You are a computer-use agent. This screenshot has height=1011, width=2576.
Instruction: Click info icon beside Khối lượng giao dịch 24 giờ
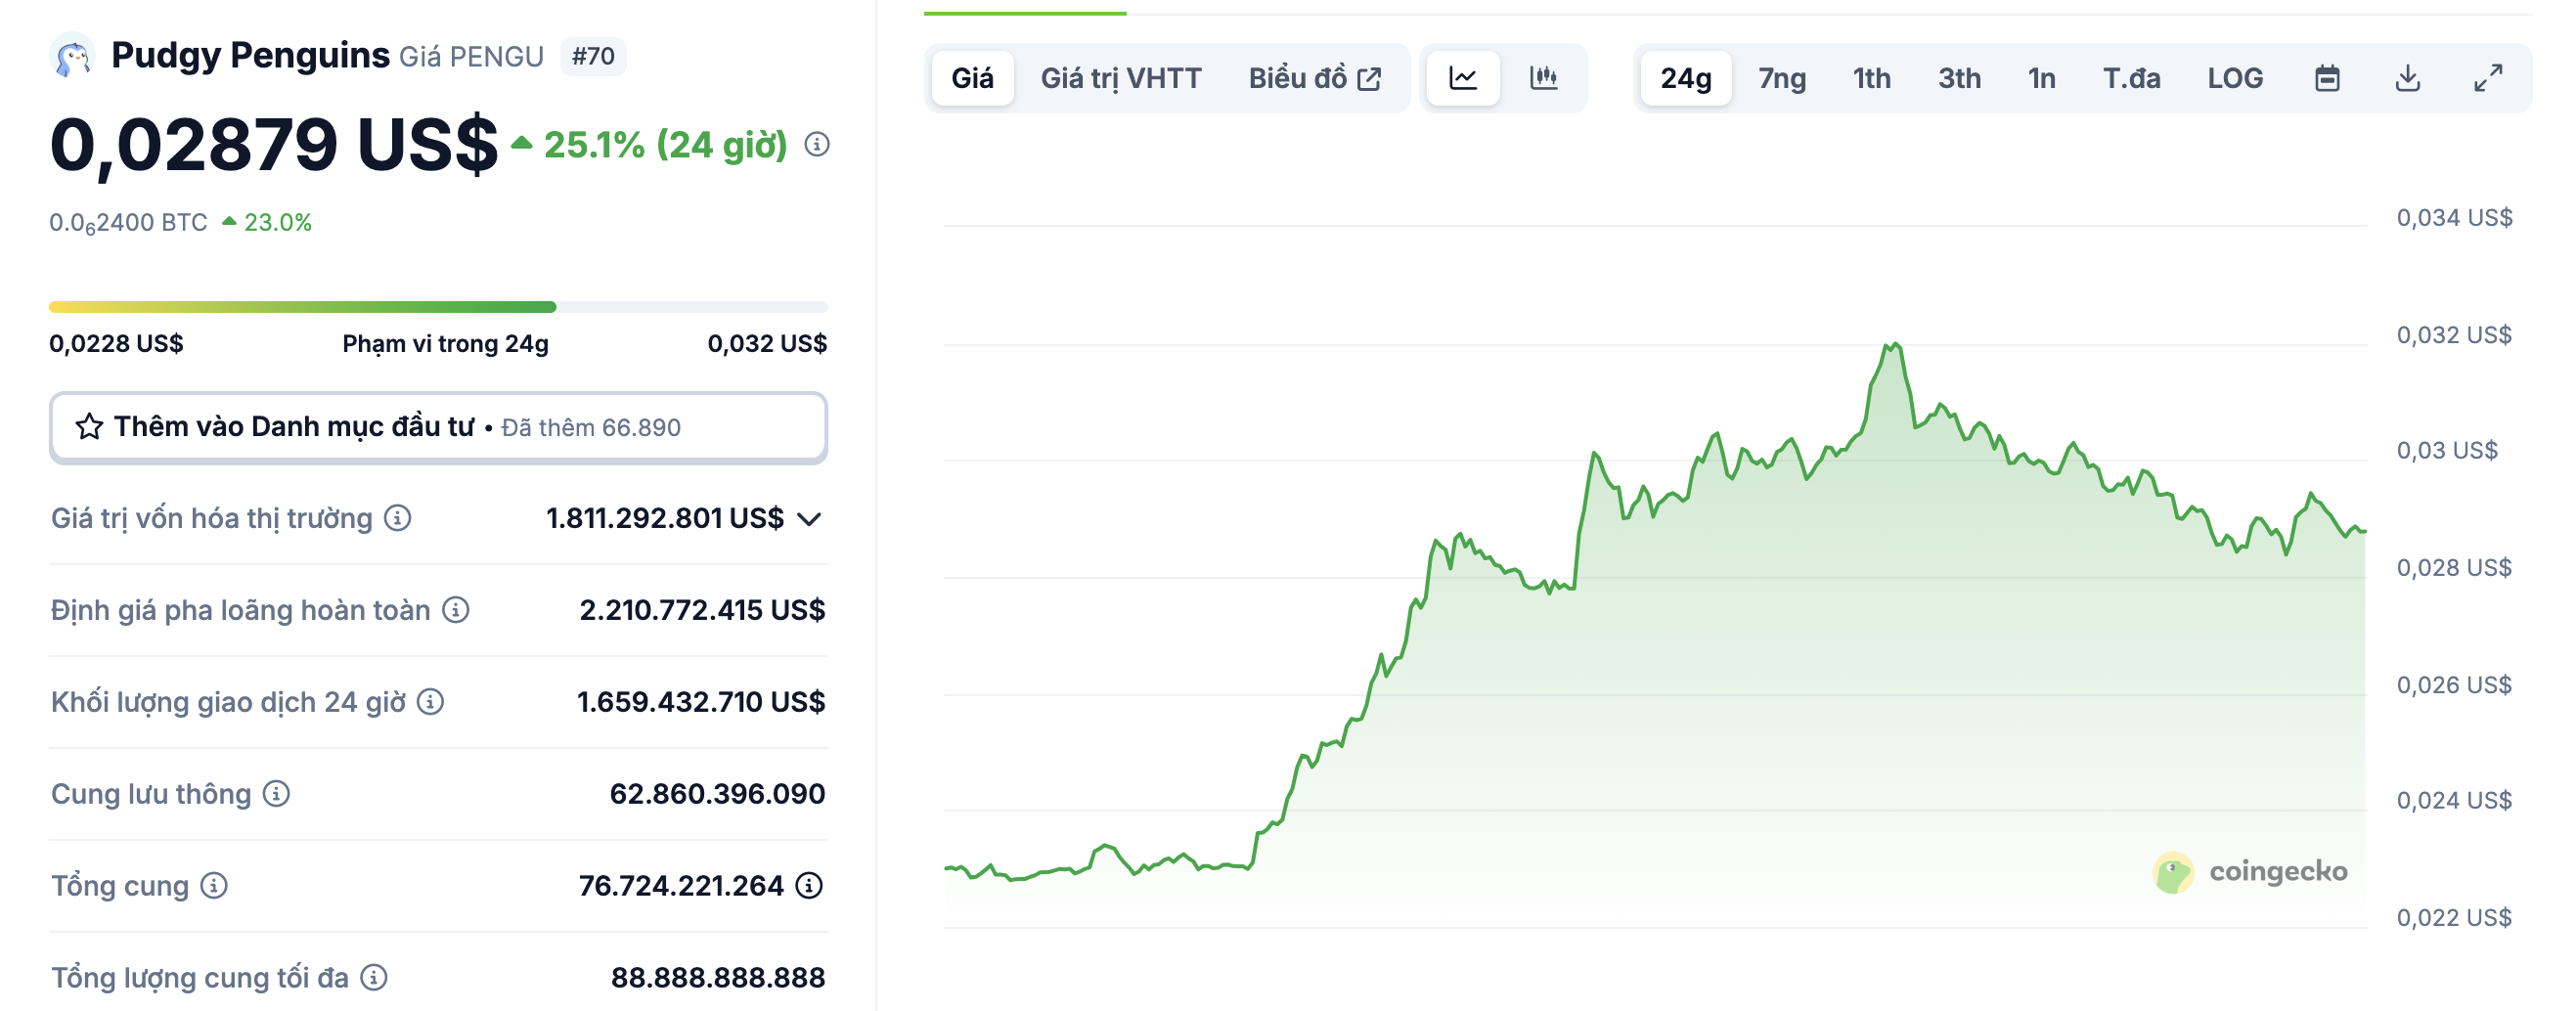(x=431, y=702)
